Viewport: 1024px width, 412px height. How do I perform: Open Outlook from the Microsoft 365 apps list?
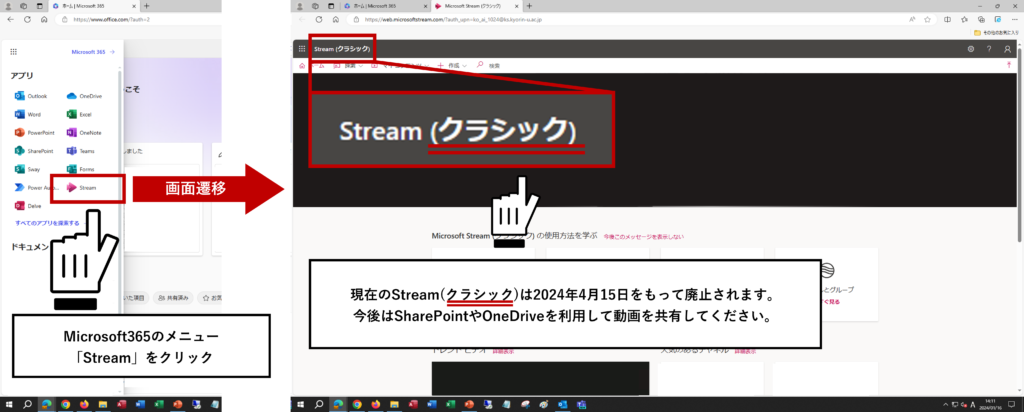coord(30,96)
